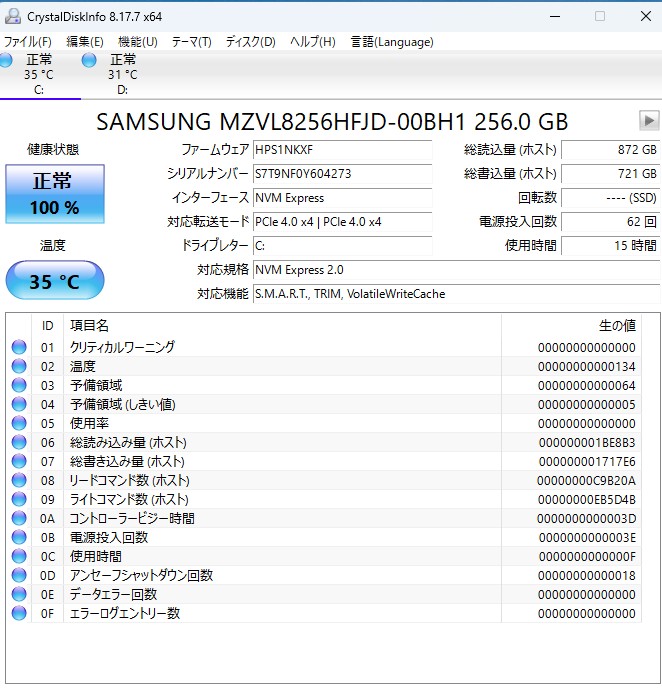Click the CrystalDiskInfo app icon in title bar
The height and width of the screenshot is (689, 662).
coord(12,16)
